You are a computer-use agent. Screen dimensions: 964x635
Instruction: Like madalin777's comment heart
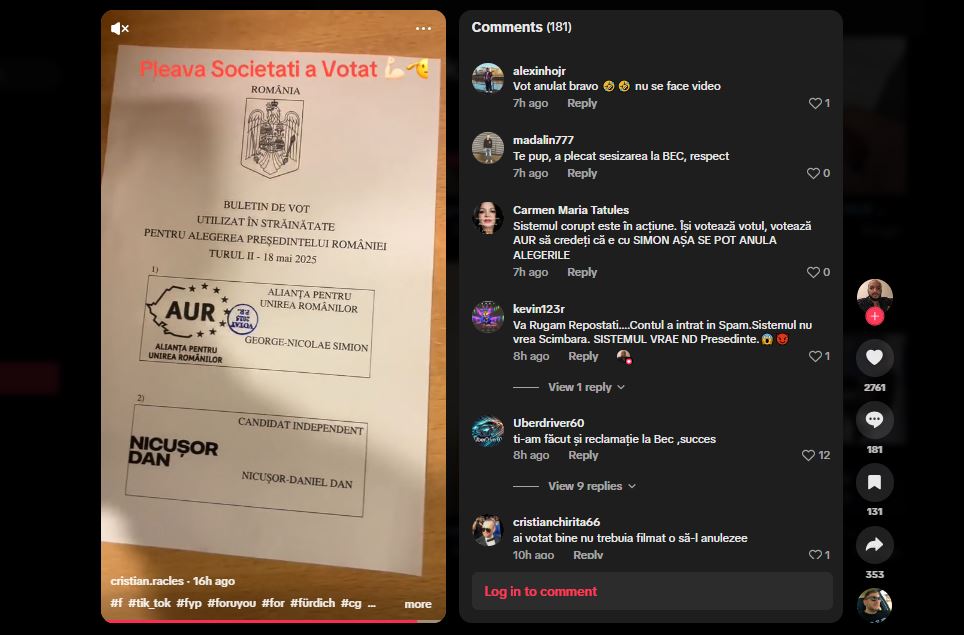[813, 173]
